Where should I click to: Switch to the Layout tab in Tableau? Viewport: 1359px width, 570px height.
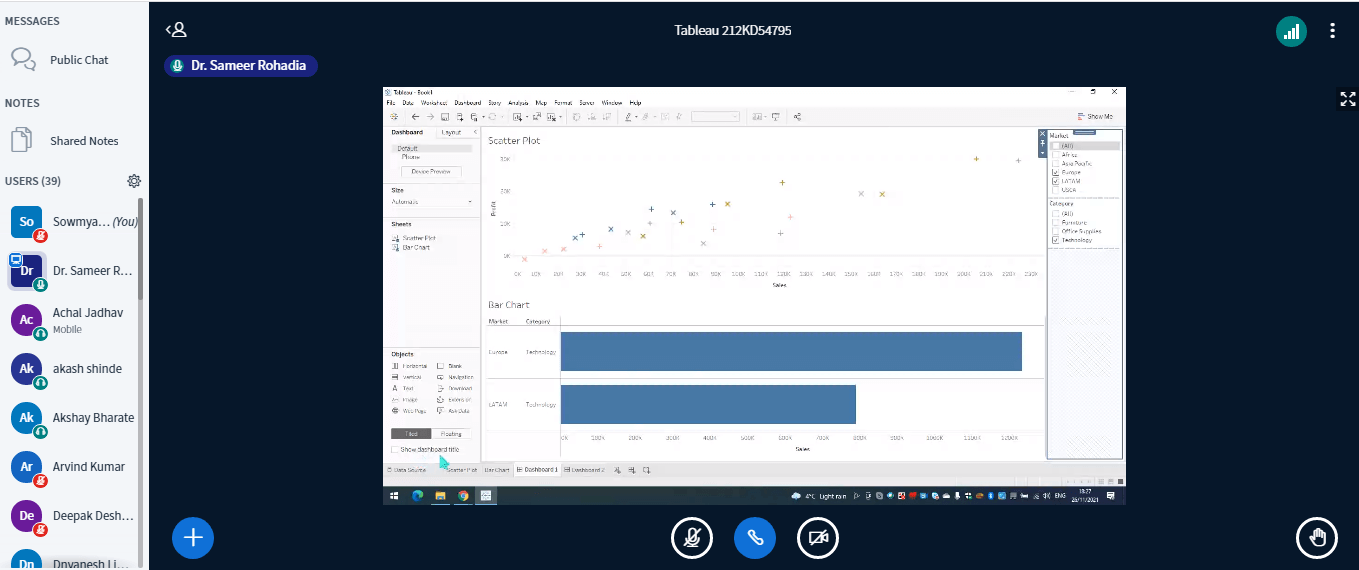(451, 132)
